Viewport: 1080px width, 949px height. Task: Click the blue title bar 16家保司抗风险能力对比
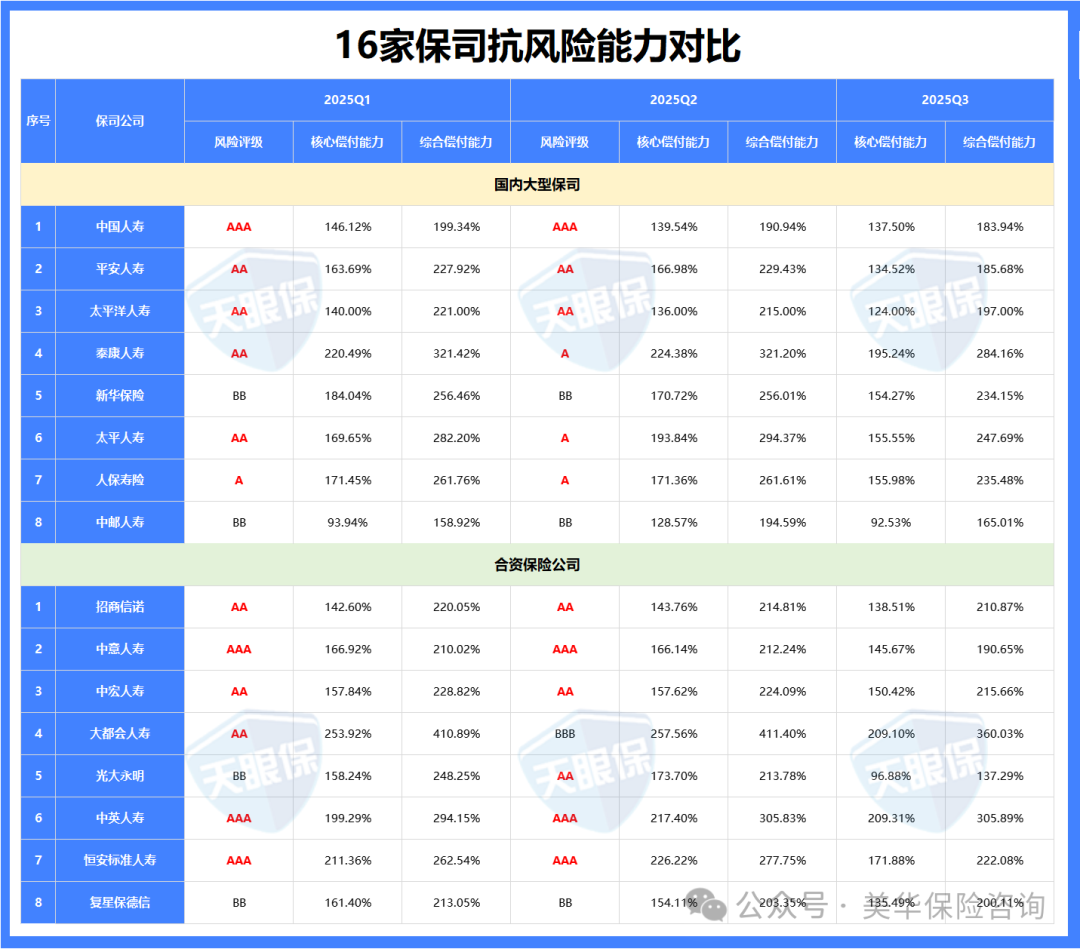(540, 41)
